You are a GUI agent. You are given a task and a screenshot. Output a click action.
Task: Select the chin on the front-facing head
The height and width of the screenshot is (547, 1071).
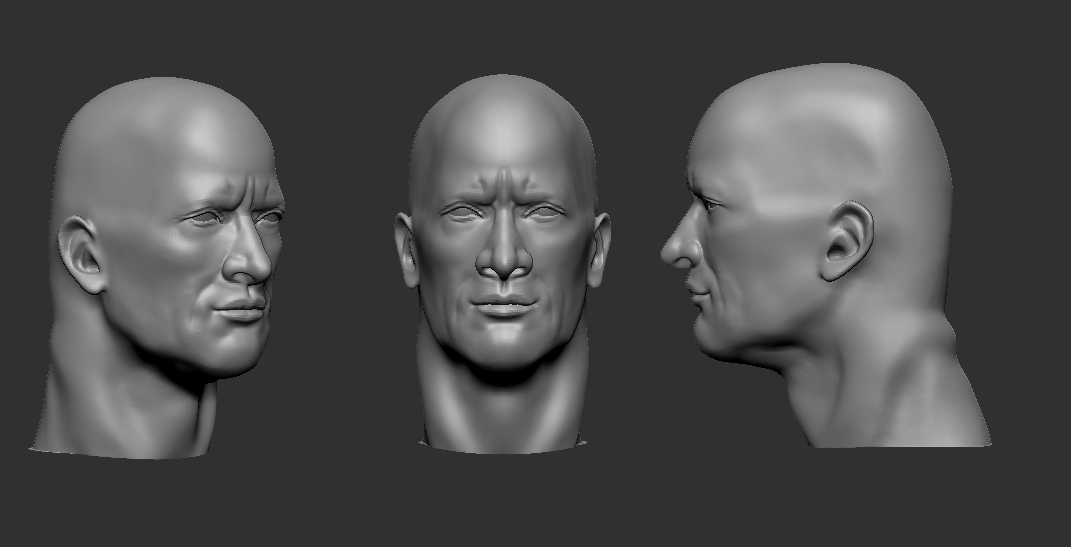(504, 348)
